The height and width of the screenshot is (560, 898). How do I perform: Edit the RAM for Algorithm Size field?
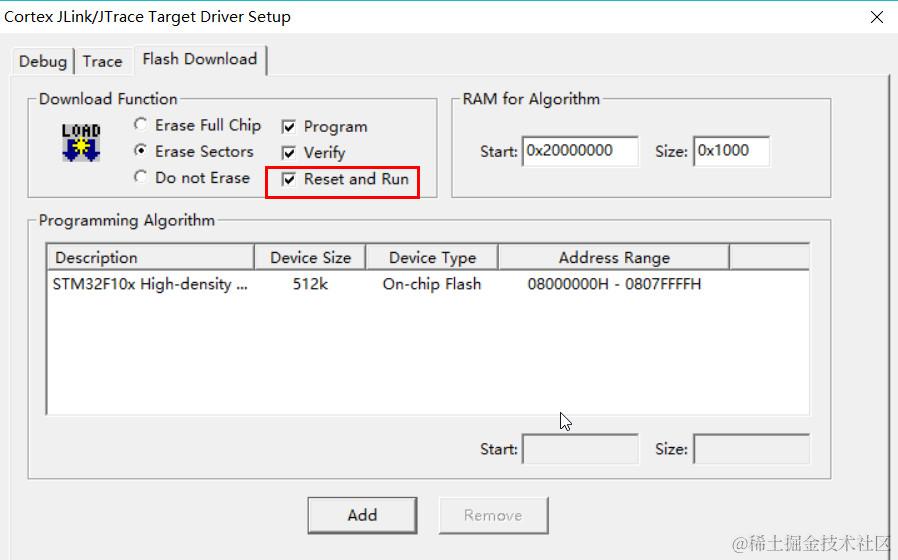[x=731, y=151]
